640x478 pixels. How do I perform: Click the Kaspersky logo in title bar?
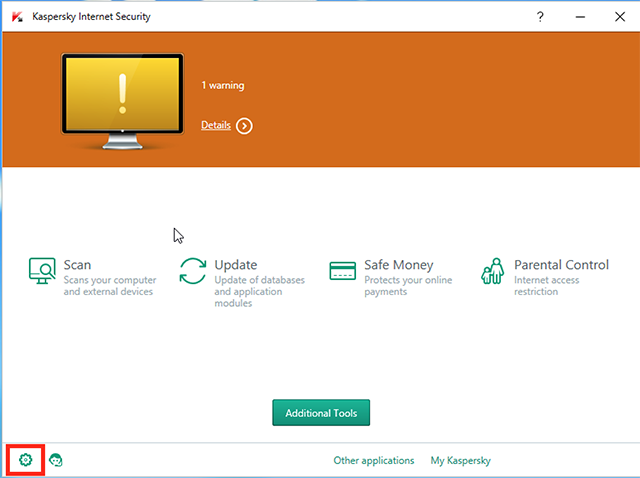coord(17,17)
